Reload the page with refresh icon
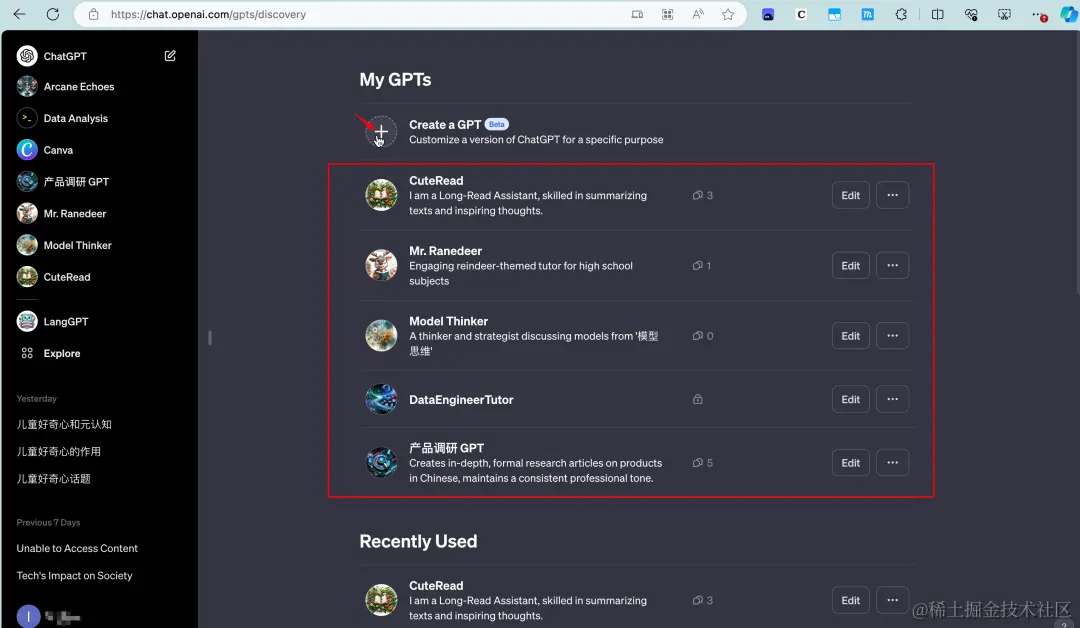Viewport: 1080px width, 628px height. click(52, 14)
